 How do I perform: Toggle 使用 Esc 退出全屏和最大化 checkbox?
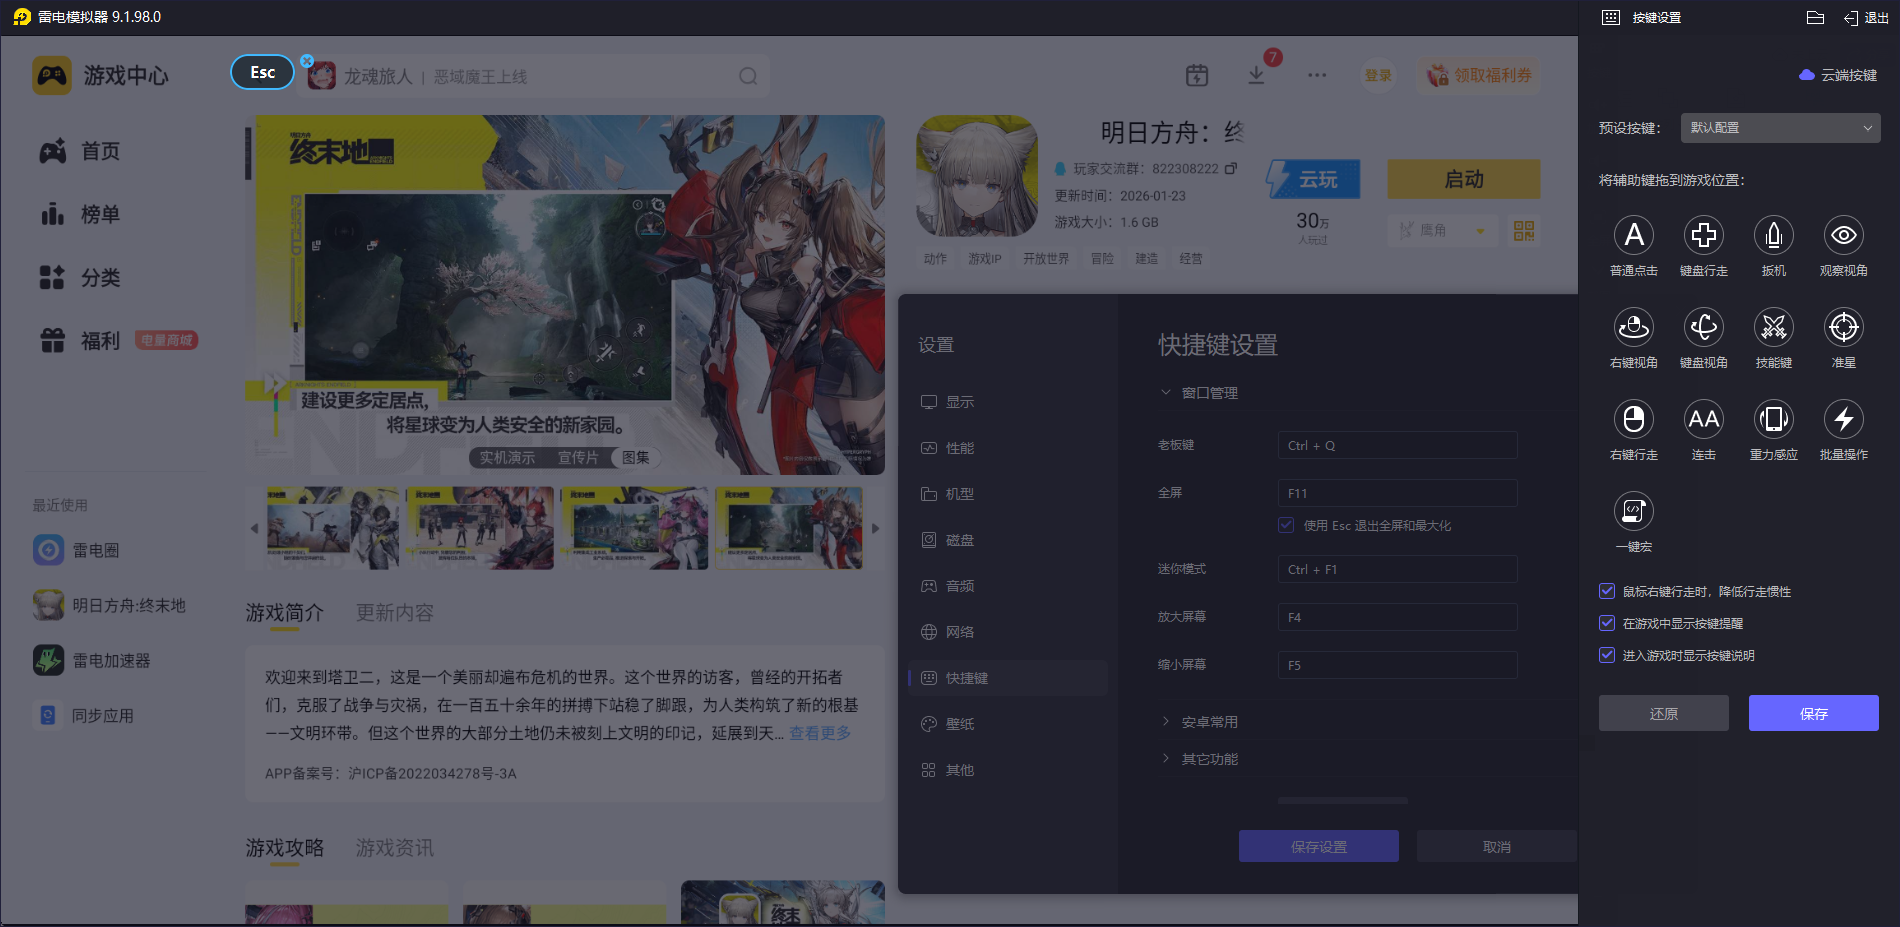point(1286,525)
